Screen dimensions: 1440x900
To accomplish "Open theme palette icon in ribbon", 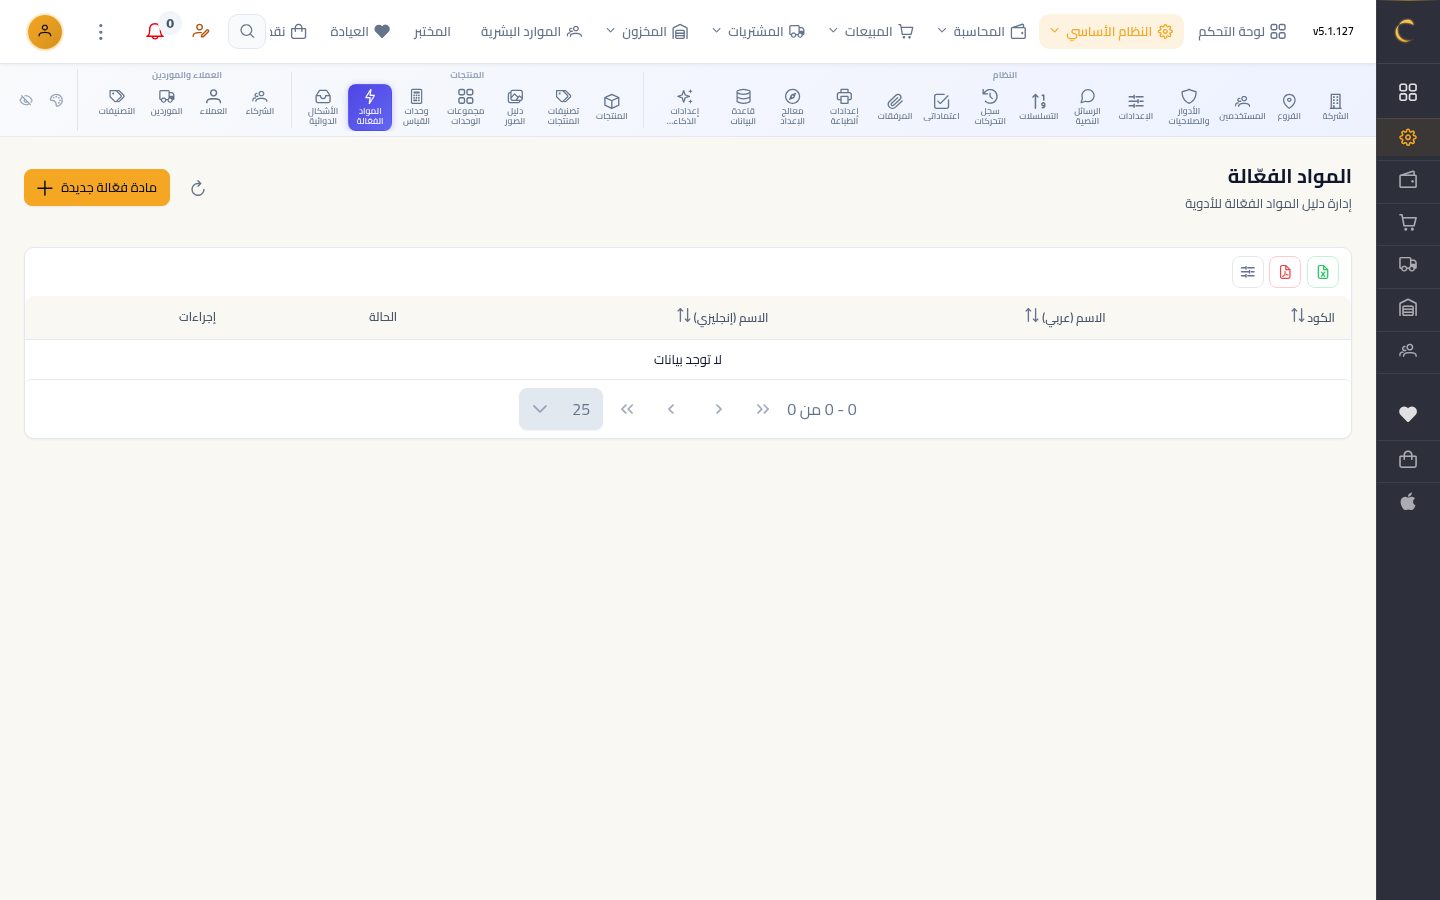I will pyautogui.click(x=56, y=100).
